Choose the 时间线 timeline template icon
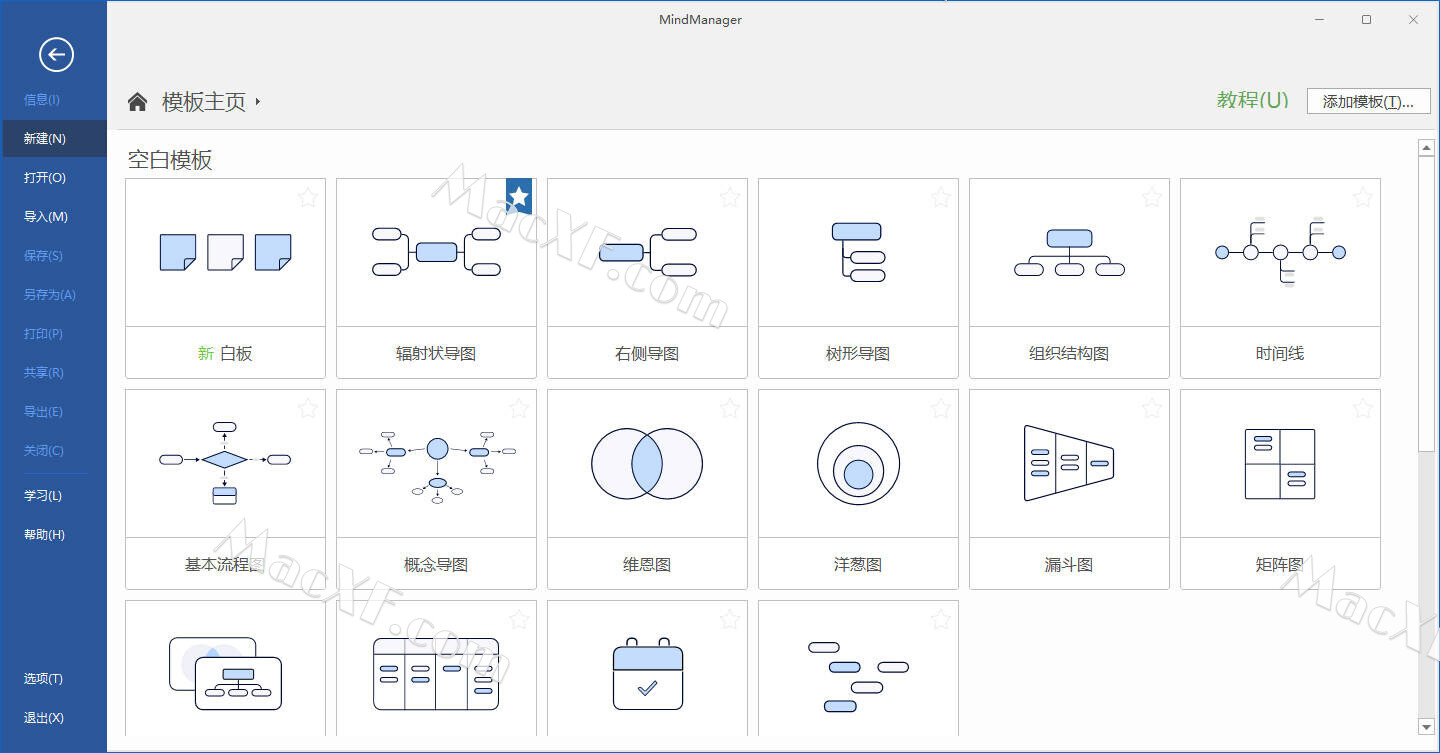 tap(1280, 252)
